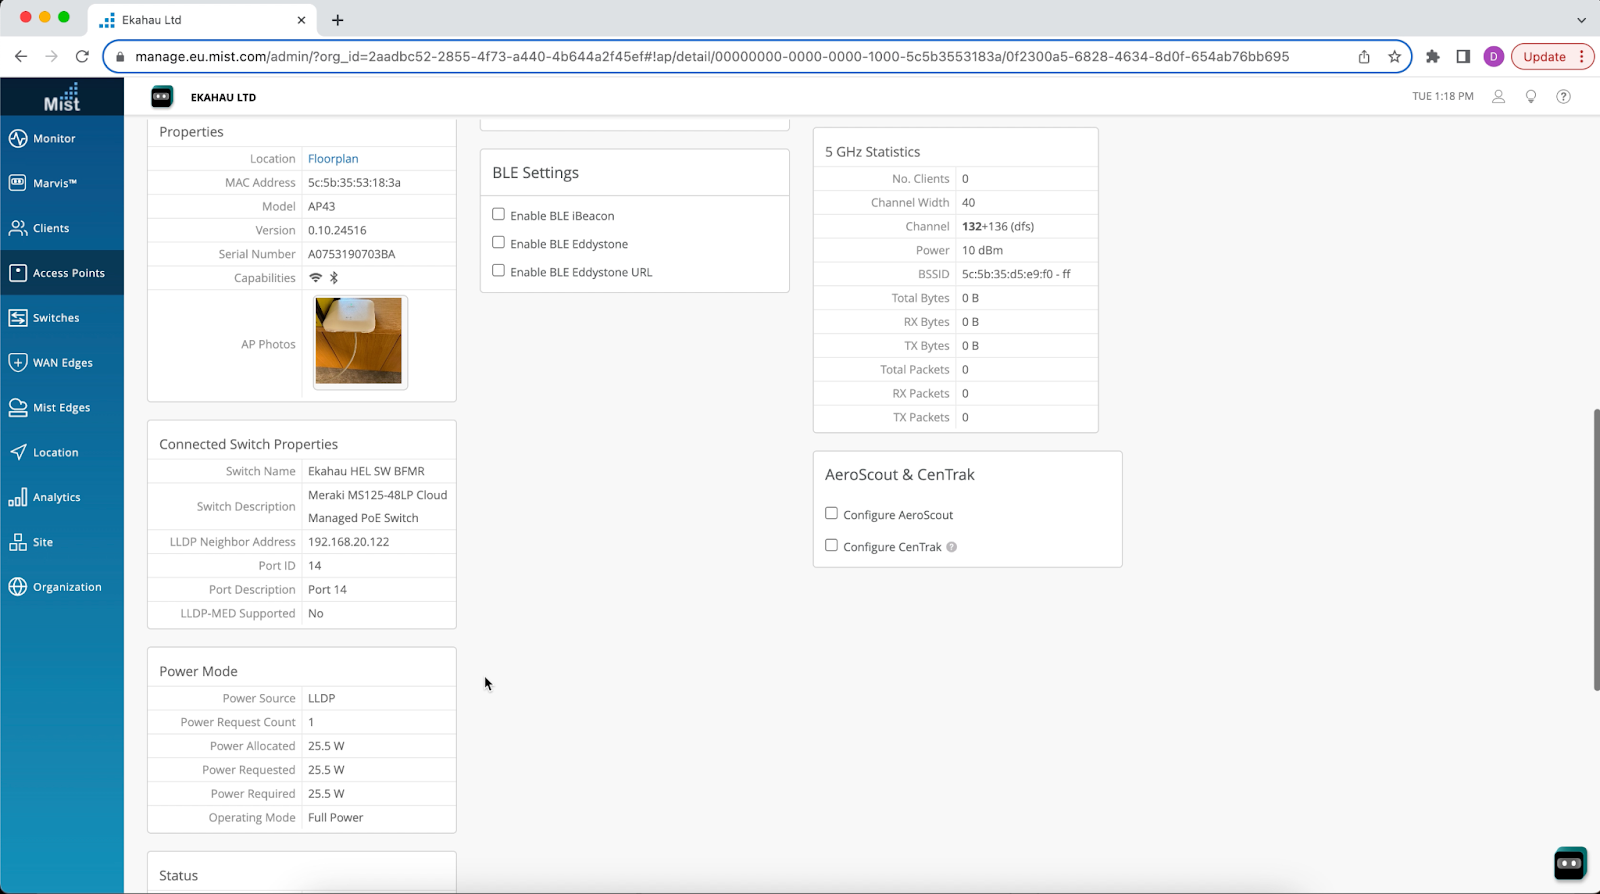Image resolution: width=1600 pixels, height=894 pixels.
Task: Click the Organization globe icon
Action: [x=18, y=587]
